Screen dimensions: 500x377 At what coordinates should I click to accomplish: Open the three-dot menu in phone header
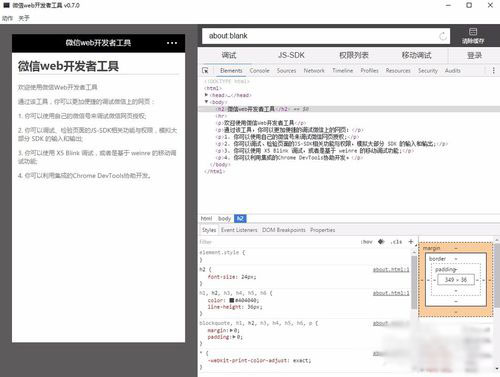pos(172,43)
